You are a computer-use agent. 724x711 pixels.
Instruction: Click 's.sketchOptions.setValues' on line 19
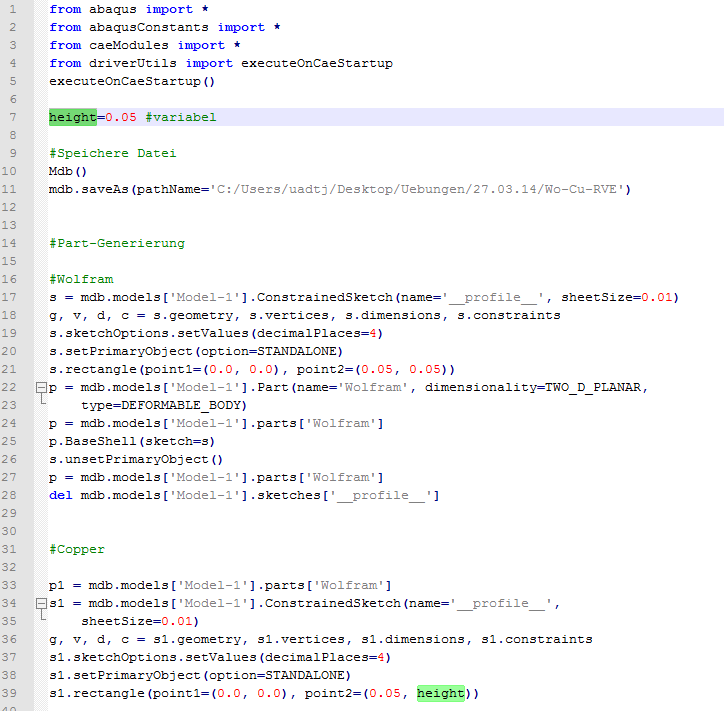click(149, 333)
